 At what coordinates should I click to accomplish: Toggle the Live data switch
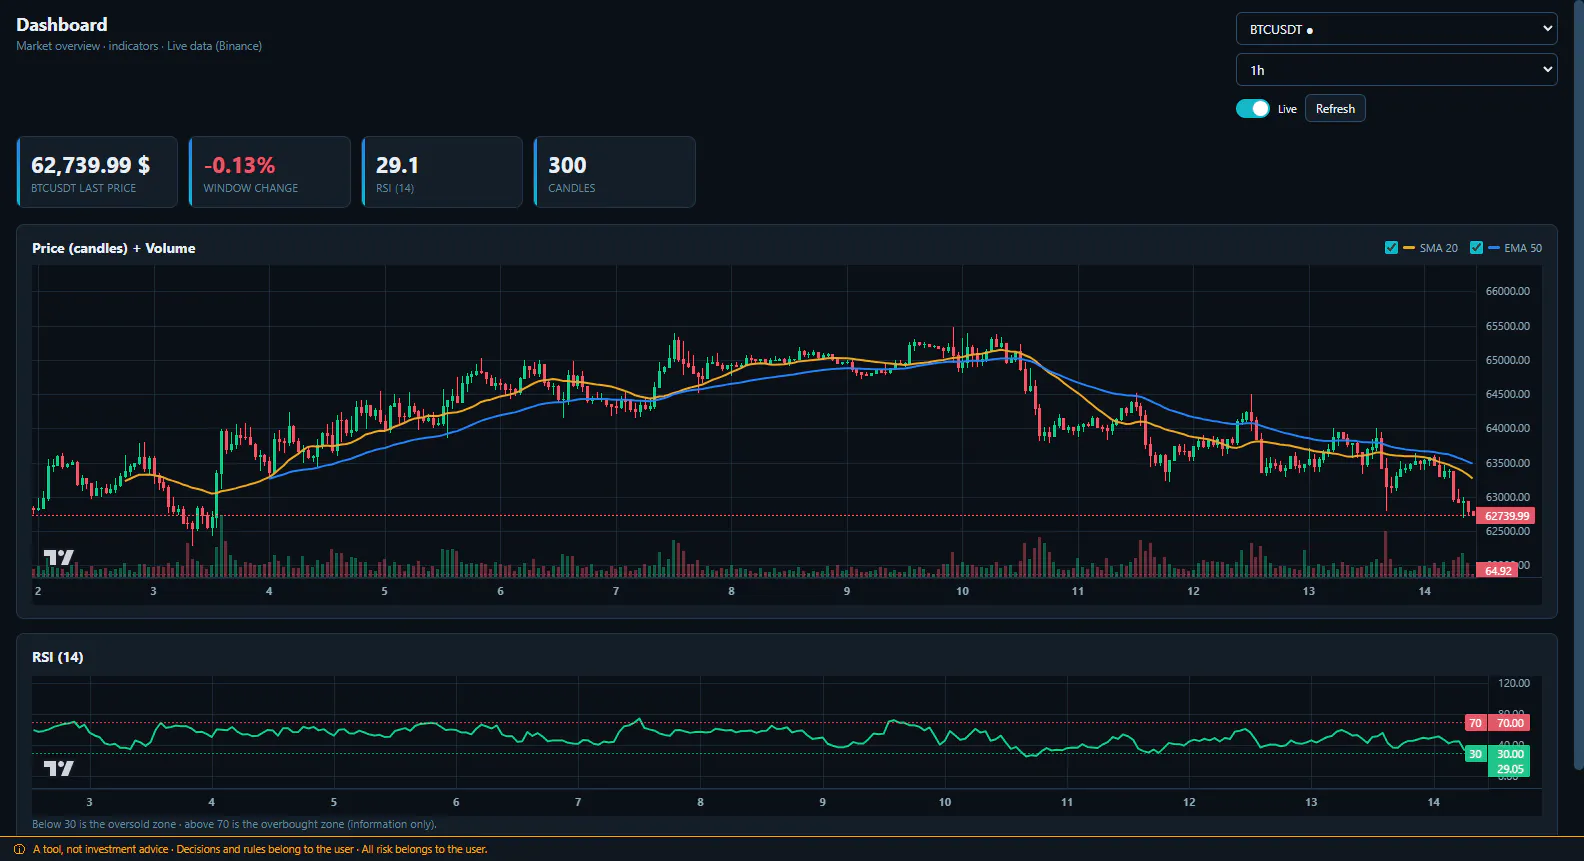pyautogui.click(x=1252, y=109)
